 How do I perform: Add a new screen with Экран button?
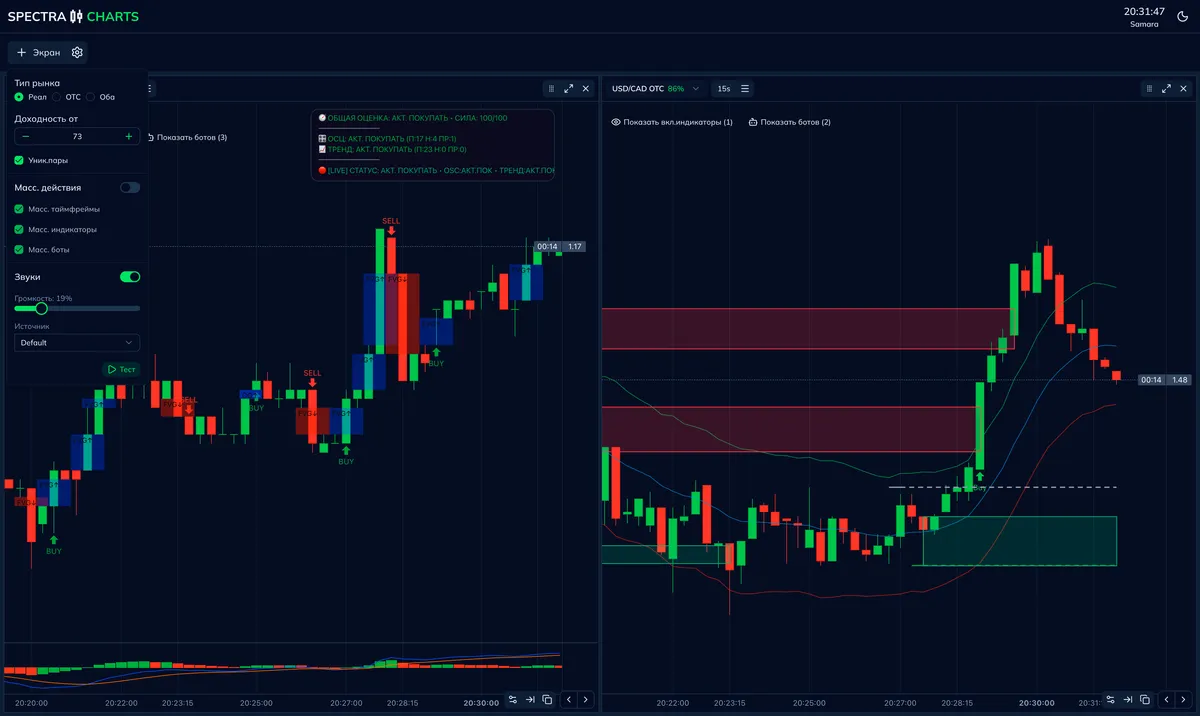38,52
